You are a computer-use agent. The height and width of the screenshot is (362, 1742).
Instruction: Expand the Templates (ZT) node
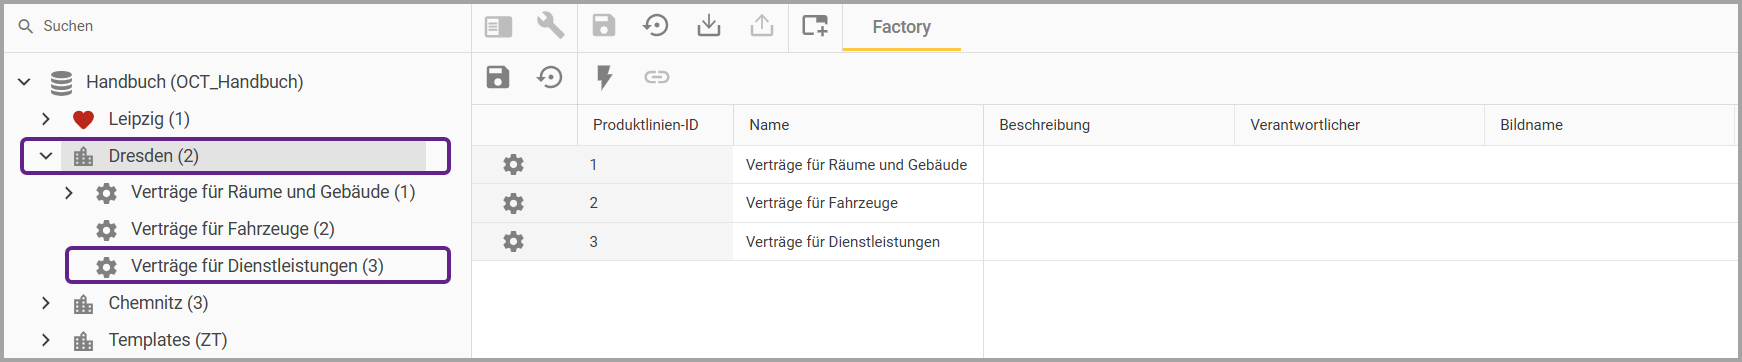46,340
